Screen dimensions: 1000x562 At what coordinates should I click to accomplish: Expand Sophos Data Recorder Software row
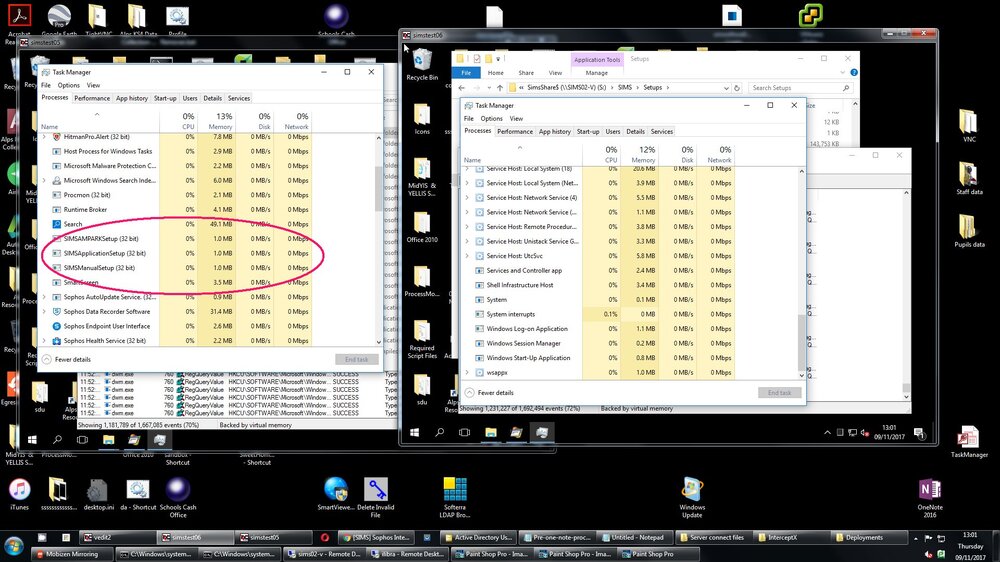[44, 312]
